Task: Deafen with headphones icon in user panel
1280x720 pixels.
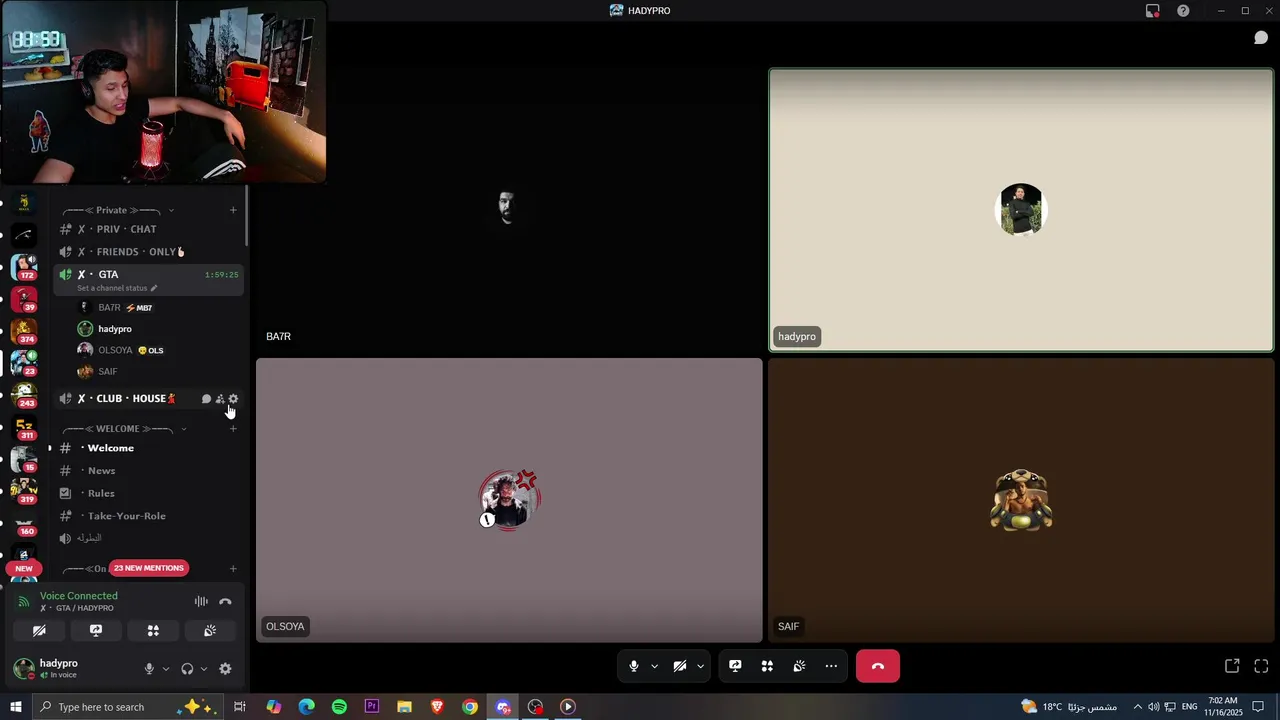Action: (187, 669)
